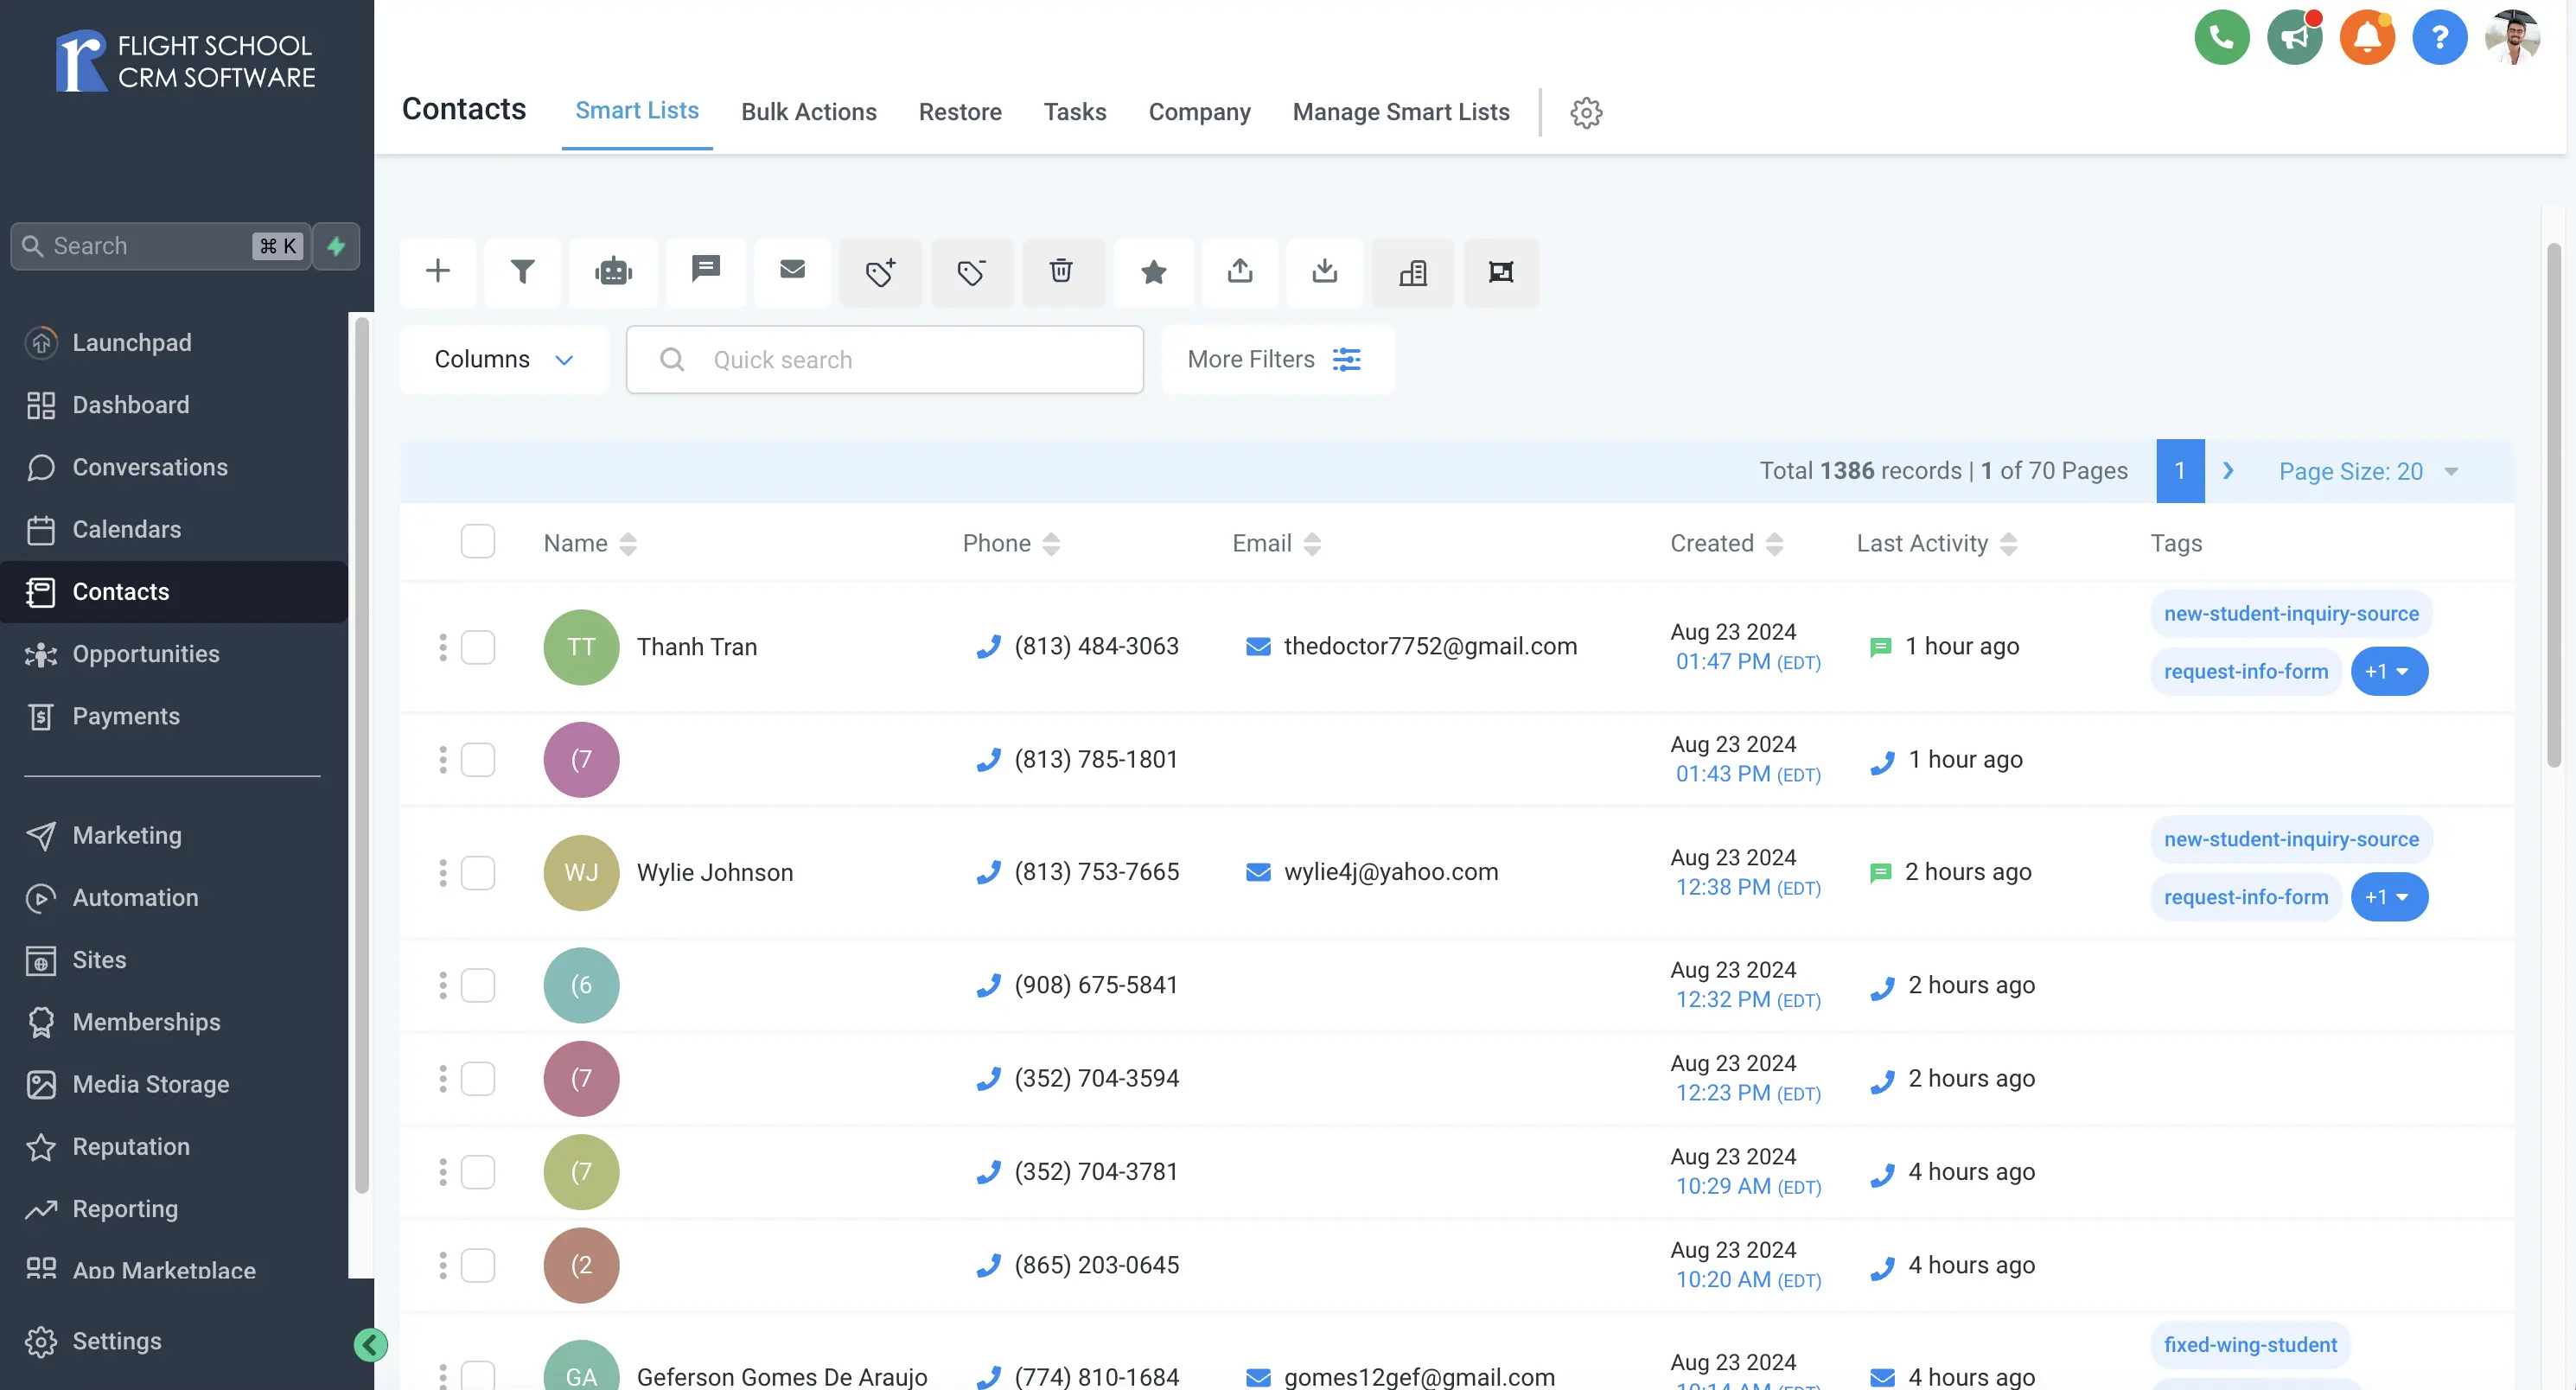
Task: Click the sidebar Search box
Action: 160,246
